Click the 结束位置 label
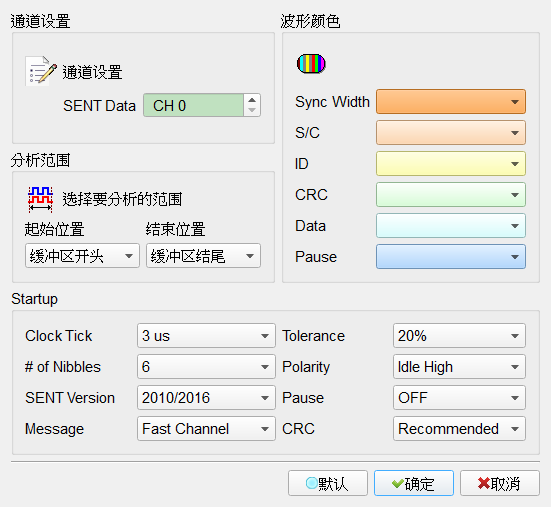This screenshot has width=551, height=507. [175, 229]
